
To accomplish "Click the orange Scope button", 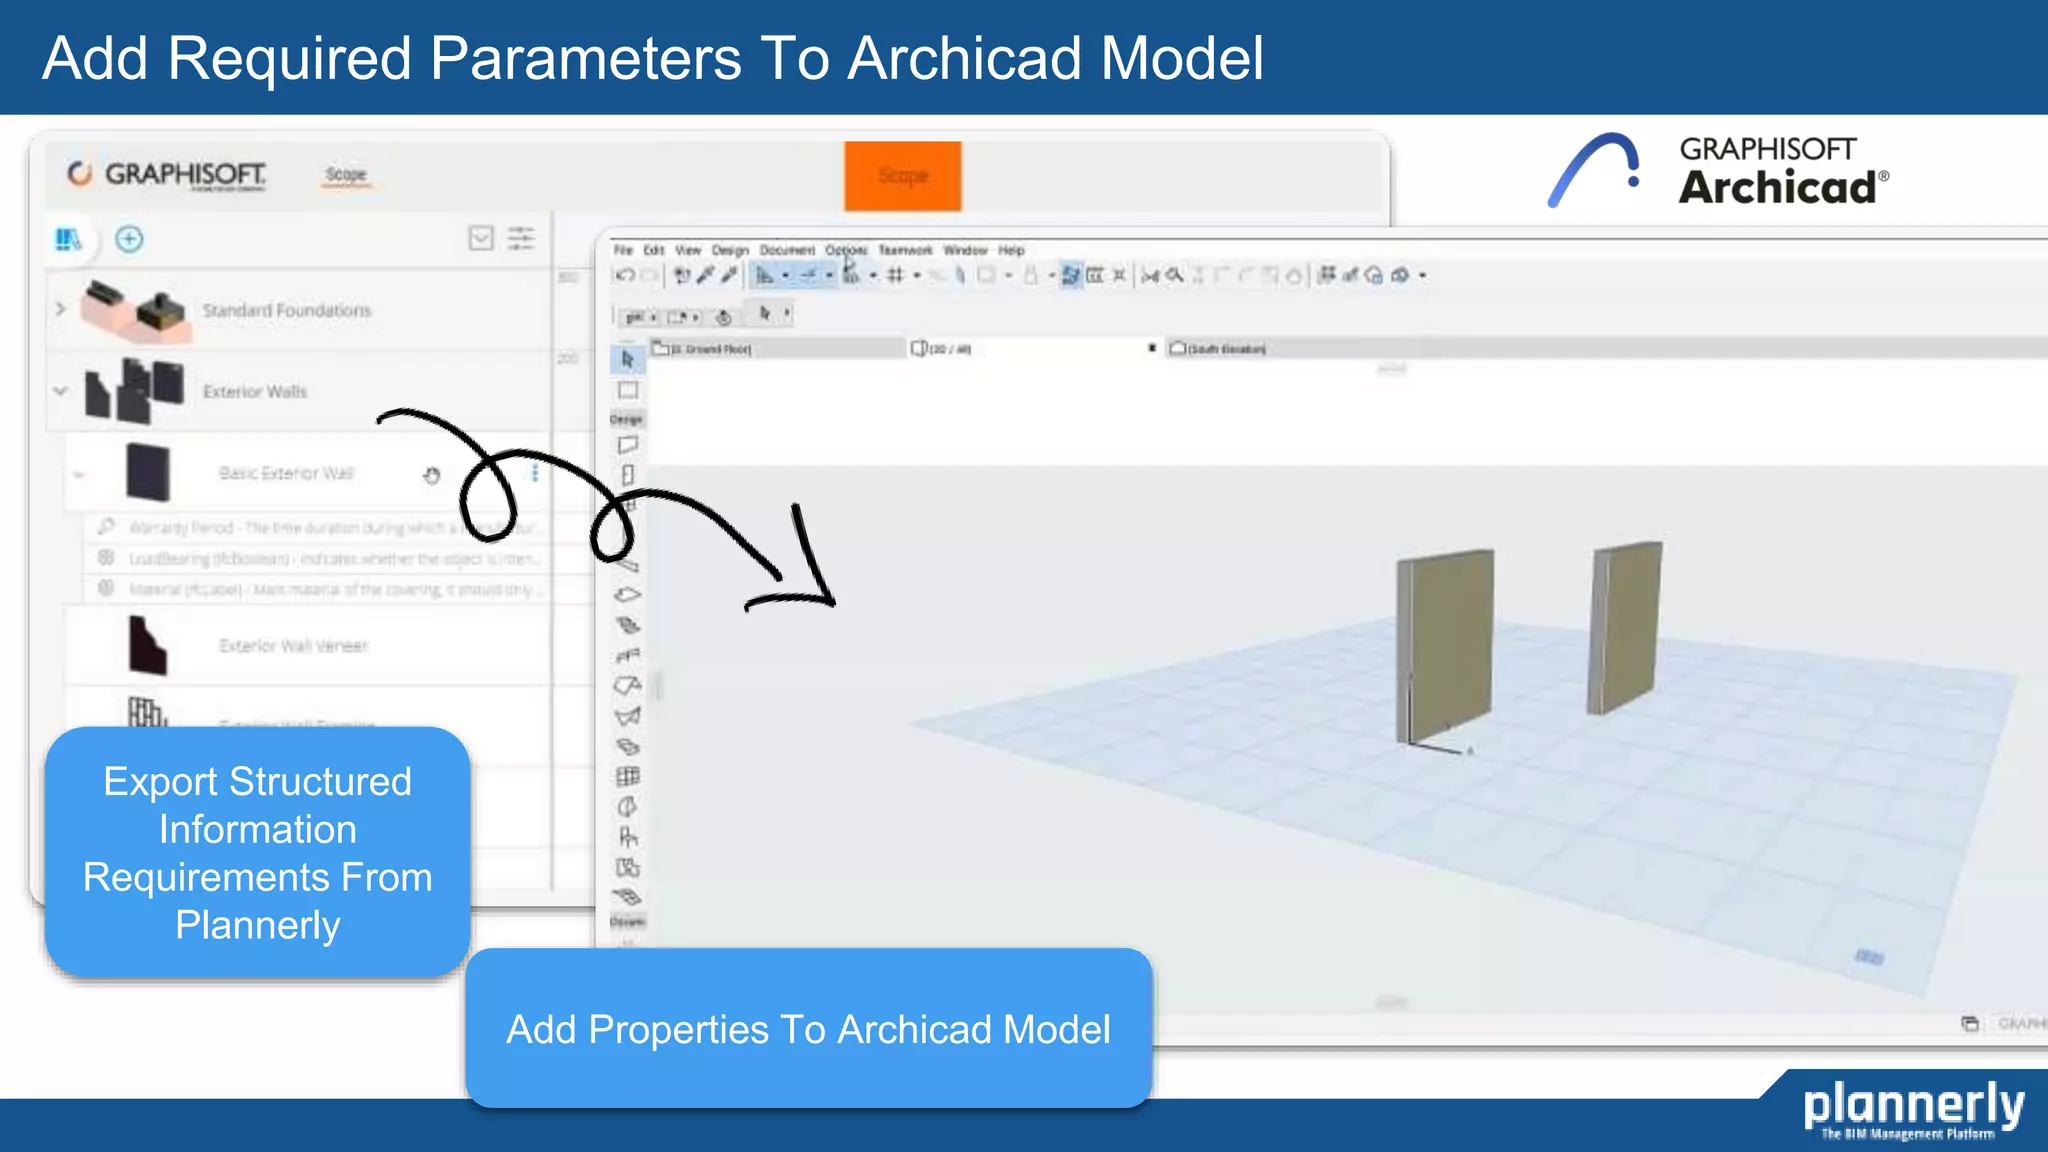I will coord(902,176).
